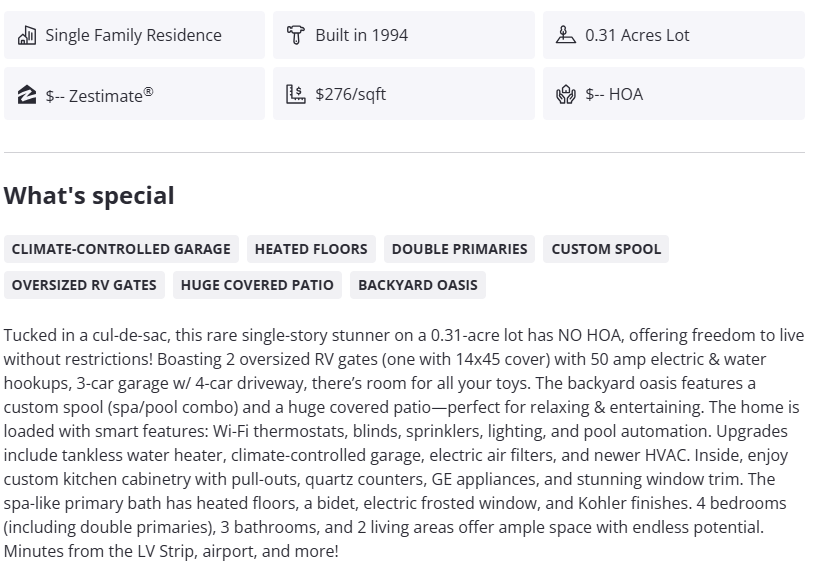Click the price per sqft ruler icon

coord(295,94)
